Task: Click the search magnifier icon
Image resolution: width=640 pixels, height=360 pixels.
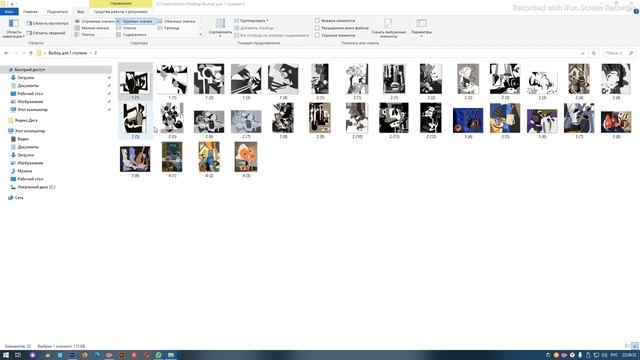Action: pyautogui.click(x=631, y=53)
